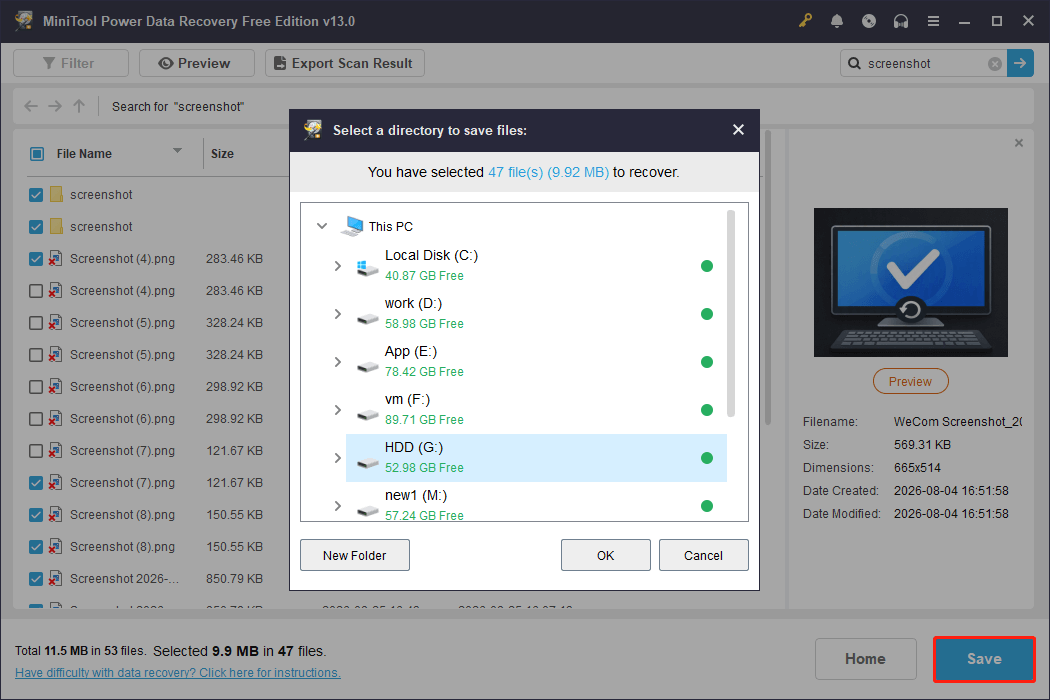Screen dimensions: 1050x700
Task: Confirm with the OK button
Action: (x=605, y=555)
